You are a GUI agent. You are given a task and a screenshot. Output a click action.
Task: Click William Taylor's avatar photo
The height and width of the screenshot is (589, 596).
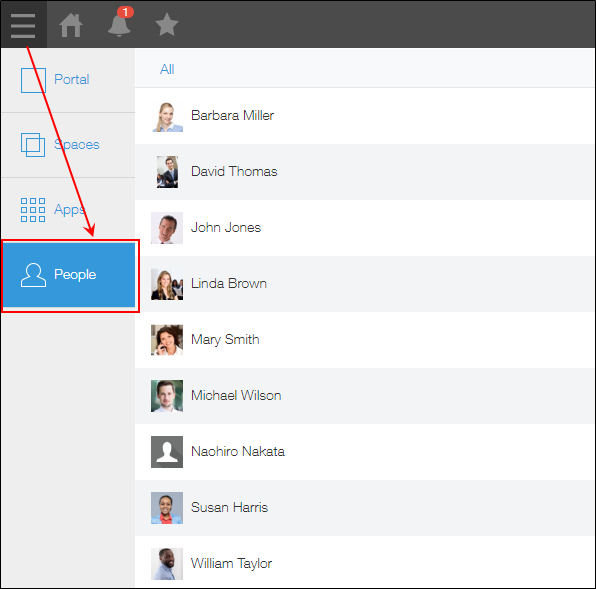(x=167, y=564)
